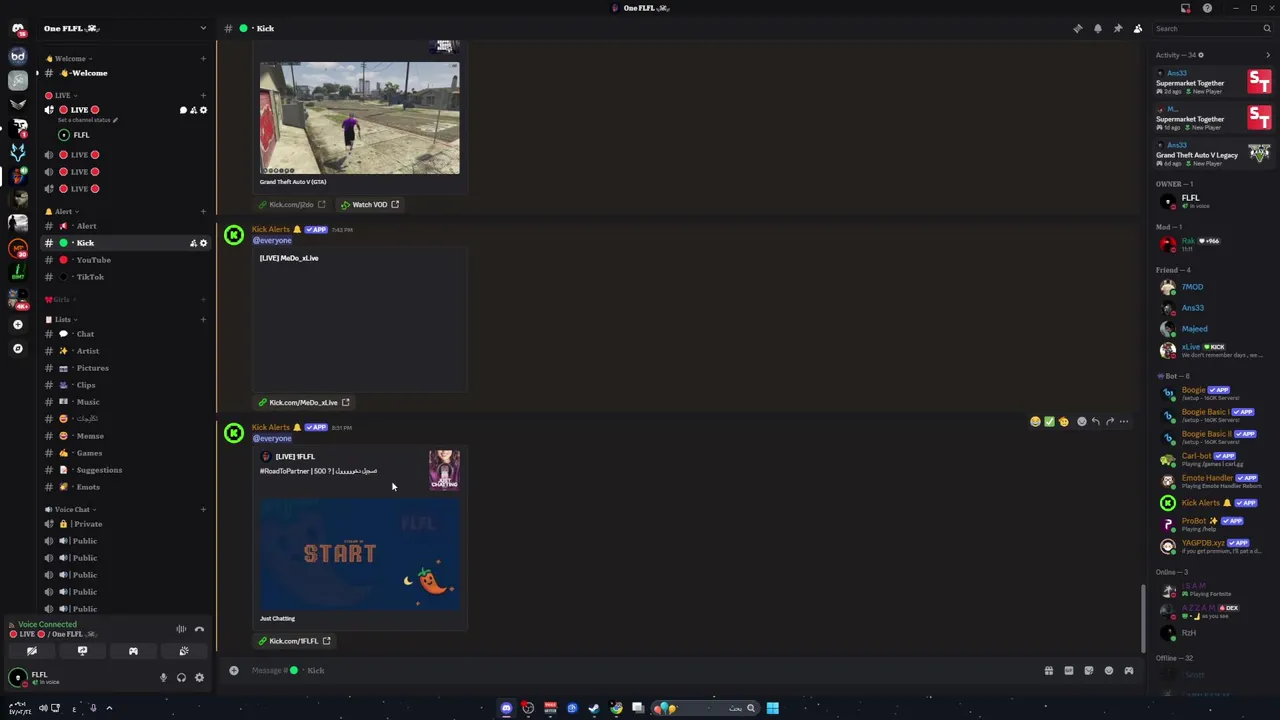Click the GTA V stream preview image
Viewport: 1280px width, 720px height.
coord(360,118)
